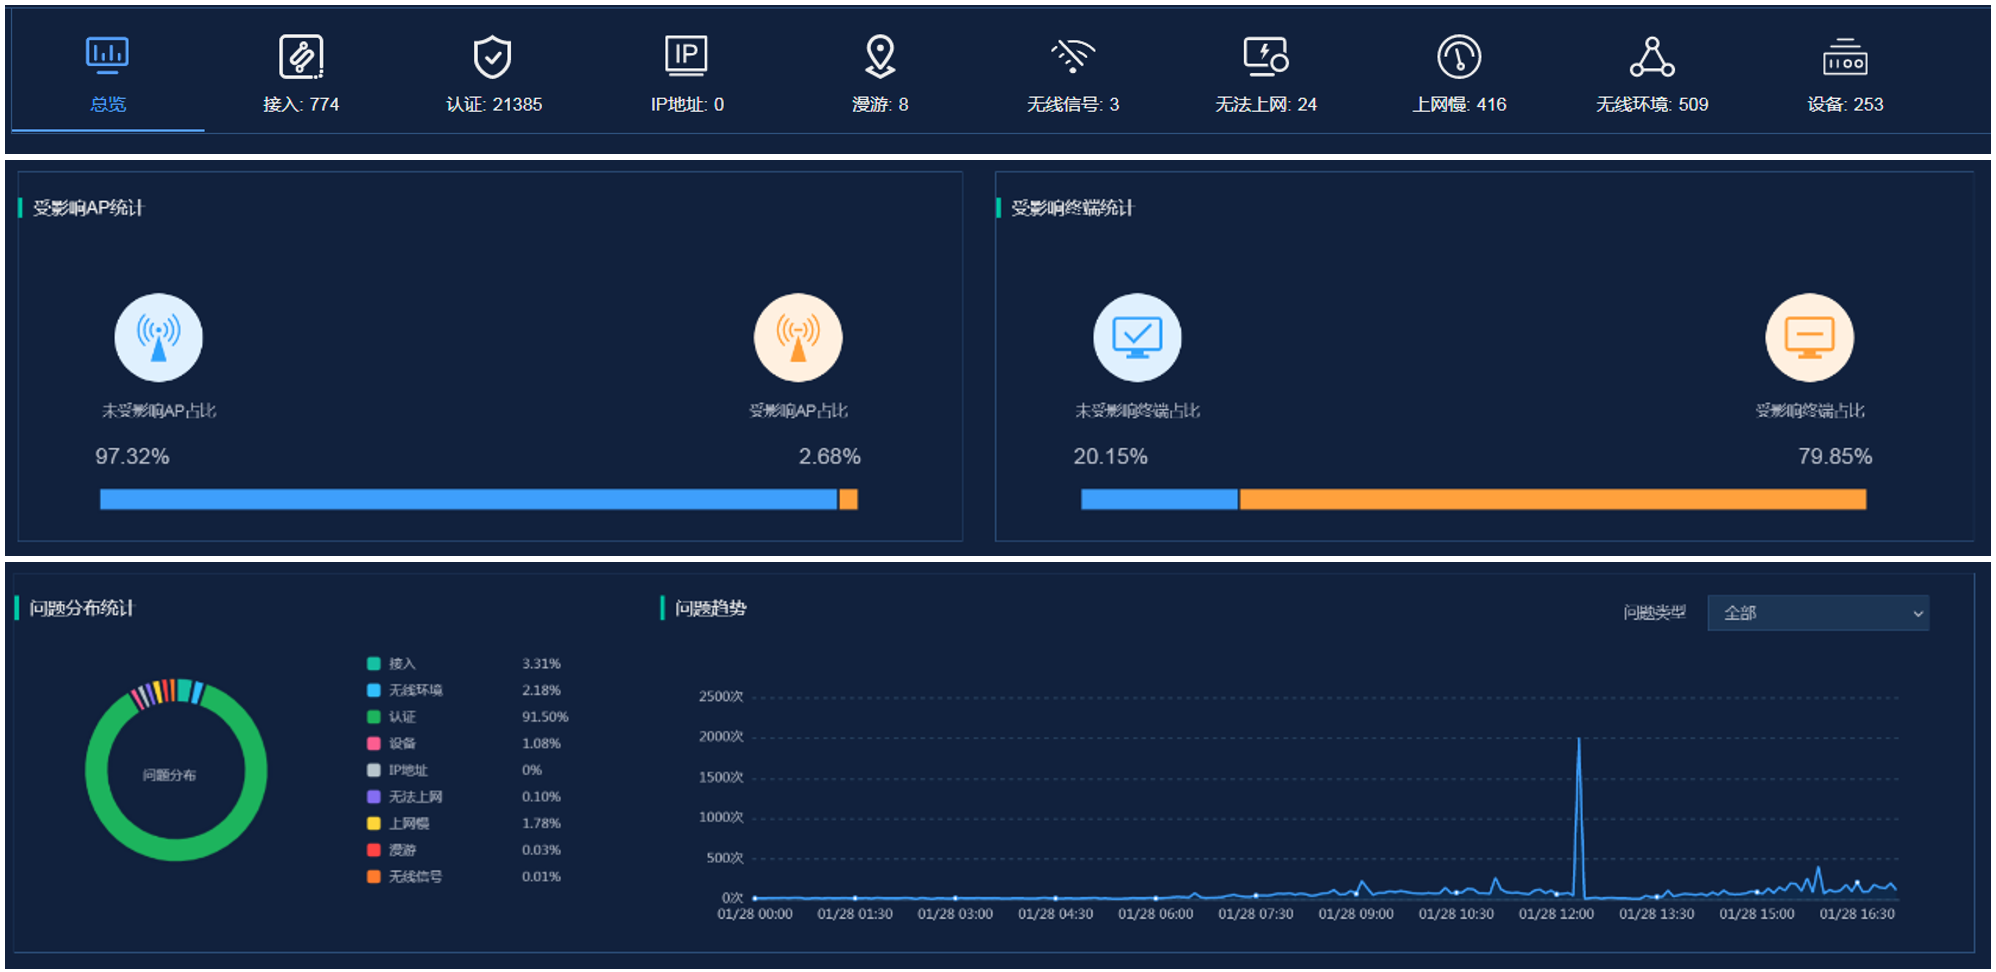Click the 问题趋势 panel title

pyautogui.click(x=710, y=608)
